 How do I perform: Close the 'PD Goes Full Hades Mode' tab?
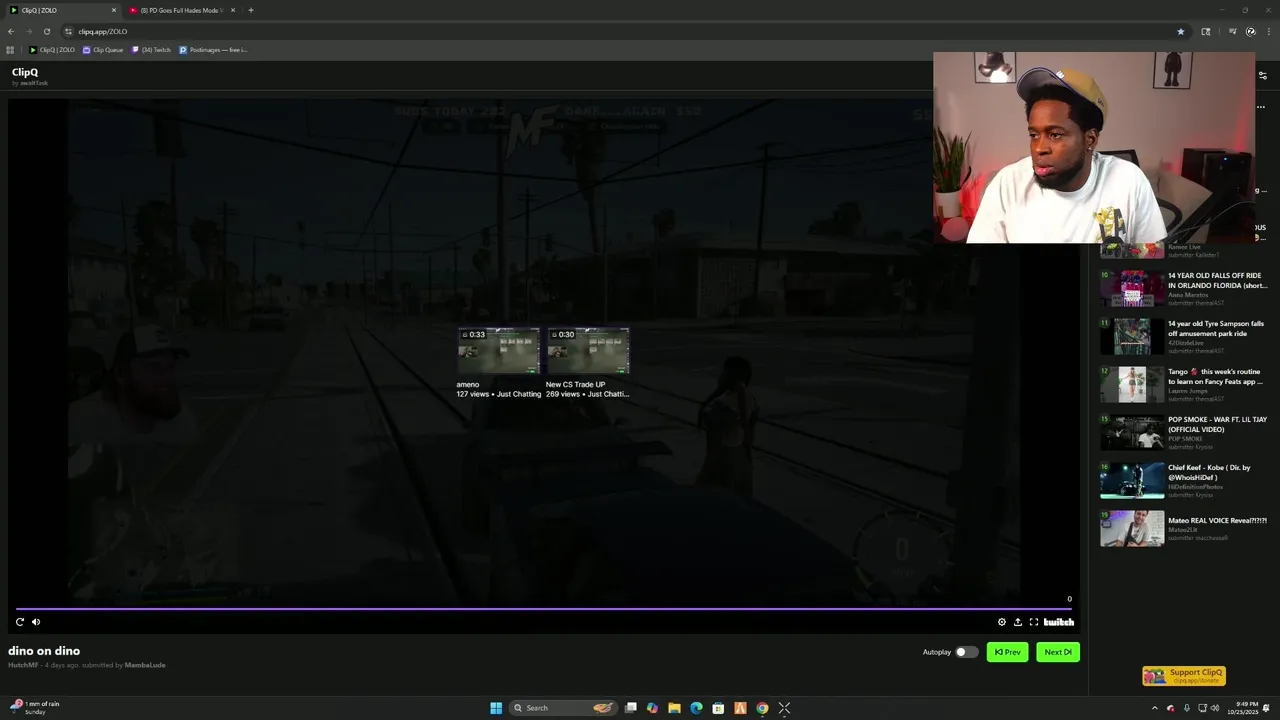233,10
